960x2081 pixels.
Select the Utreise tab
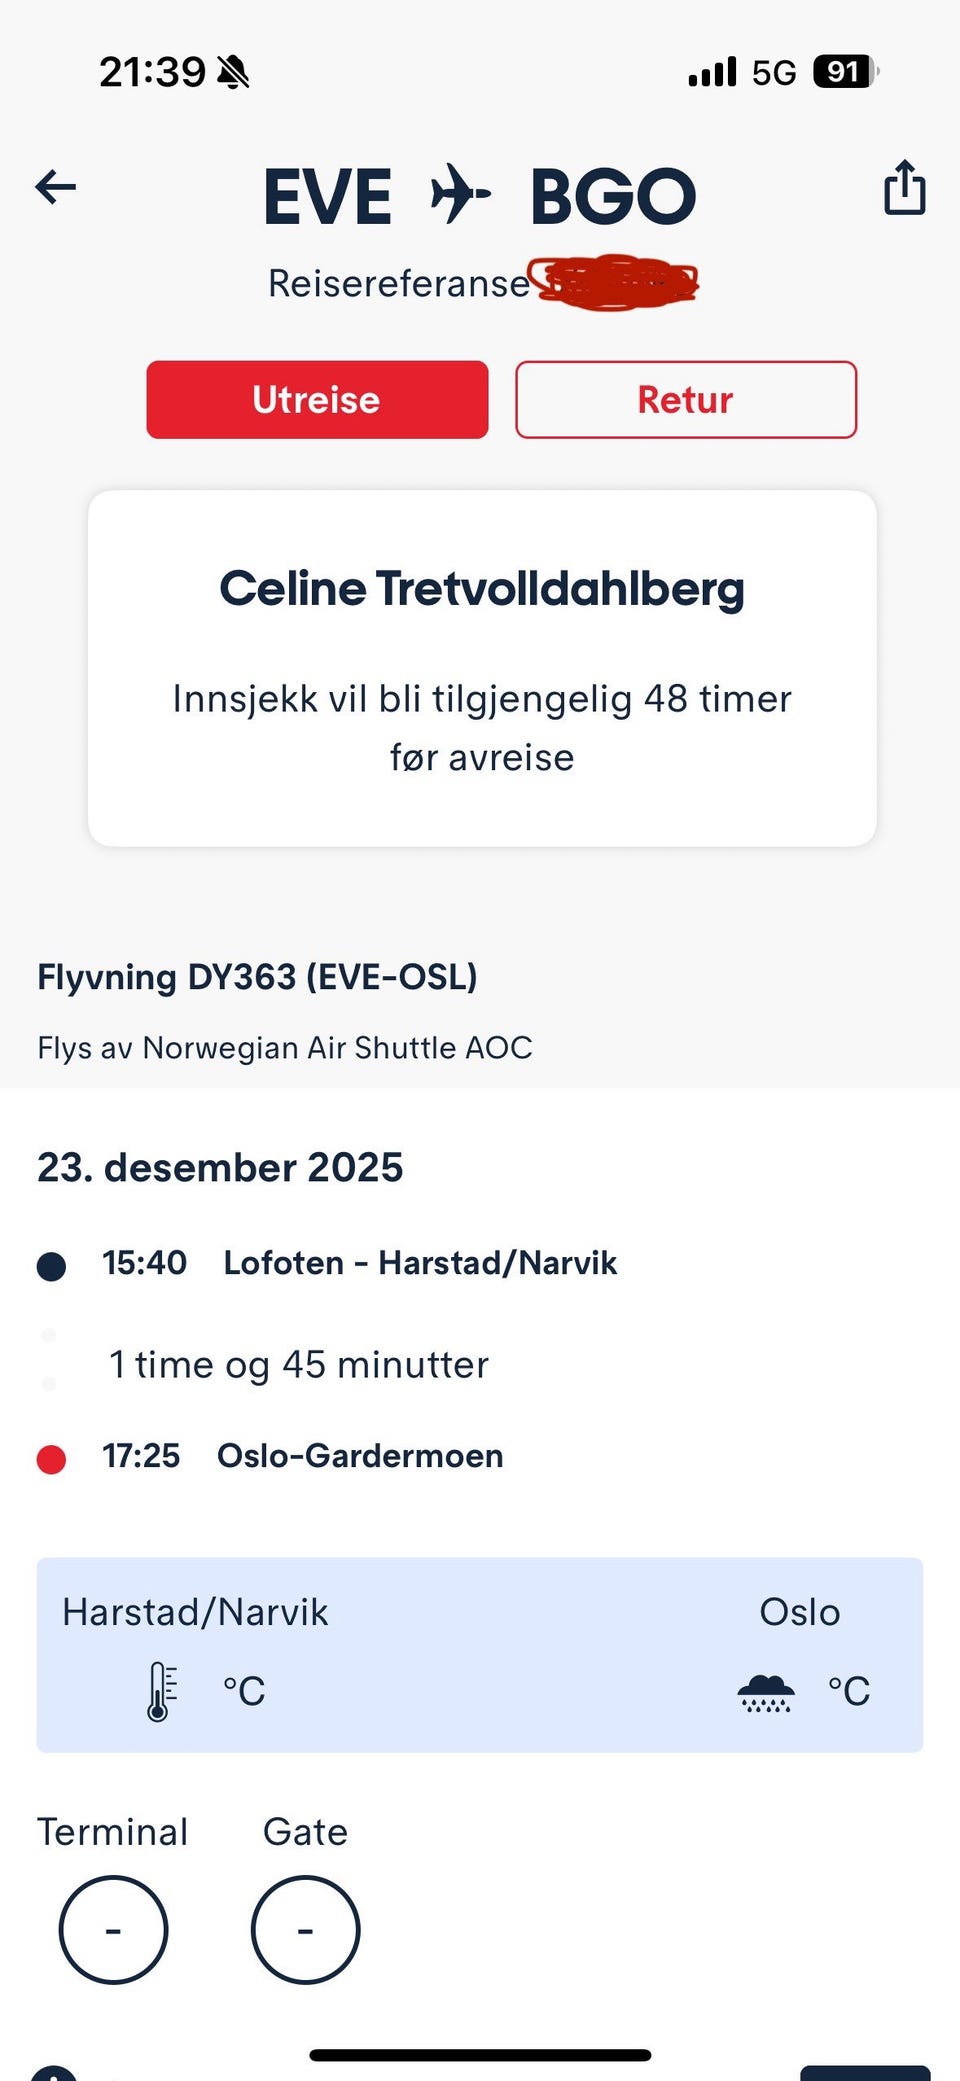(x=317, y=399)
